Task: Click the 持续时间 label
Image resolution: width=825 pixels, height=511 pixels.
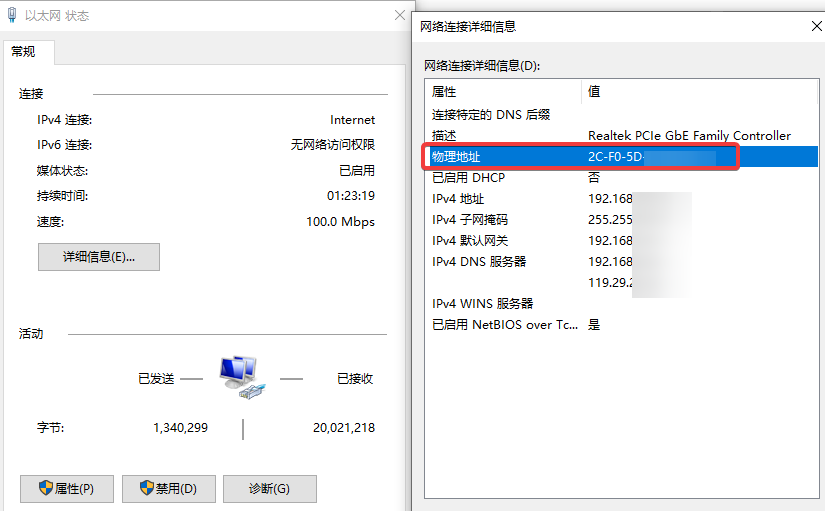Action: point(62,196)
